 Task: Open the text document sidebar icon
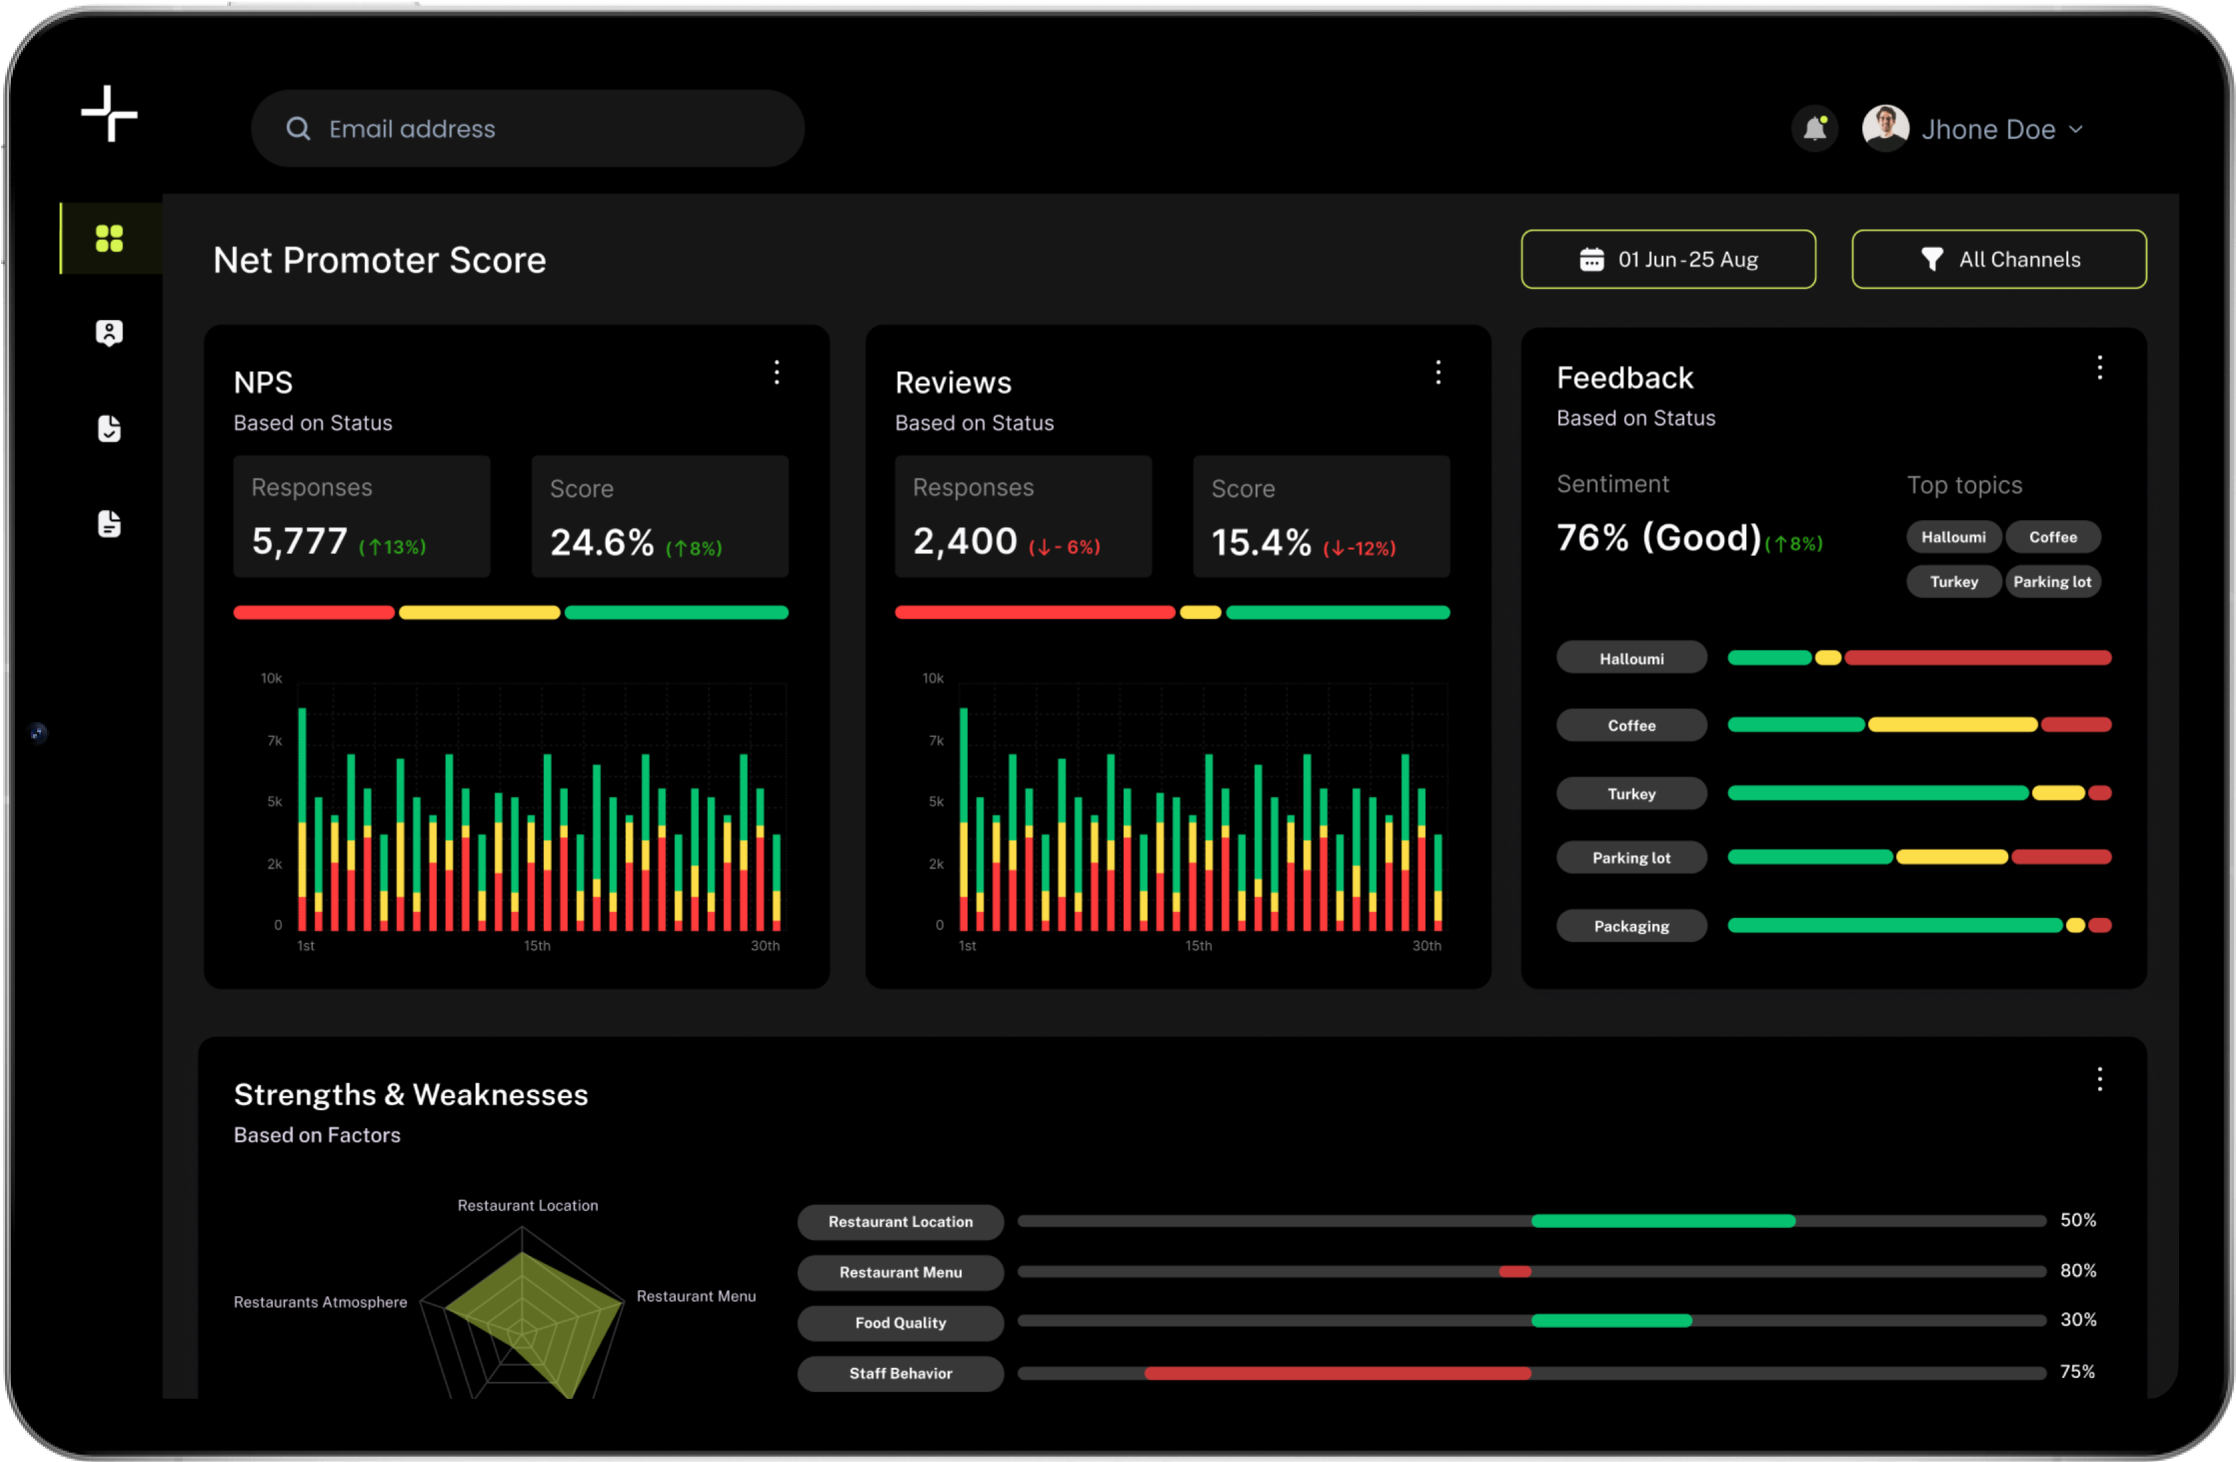tap(109, 524)
